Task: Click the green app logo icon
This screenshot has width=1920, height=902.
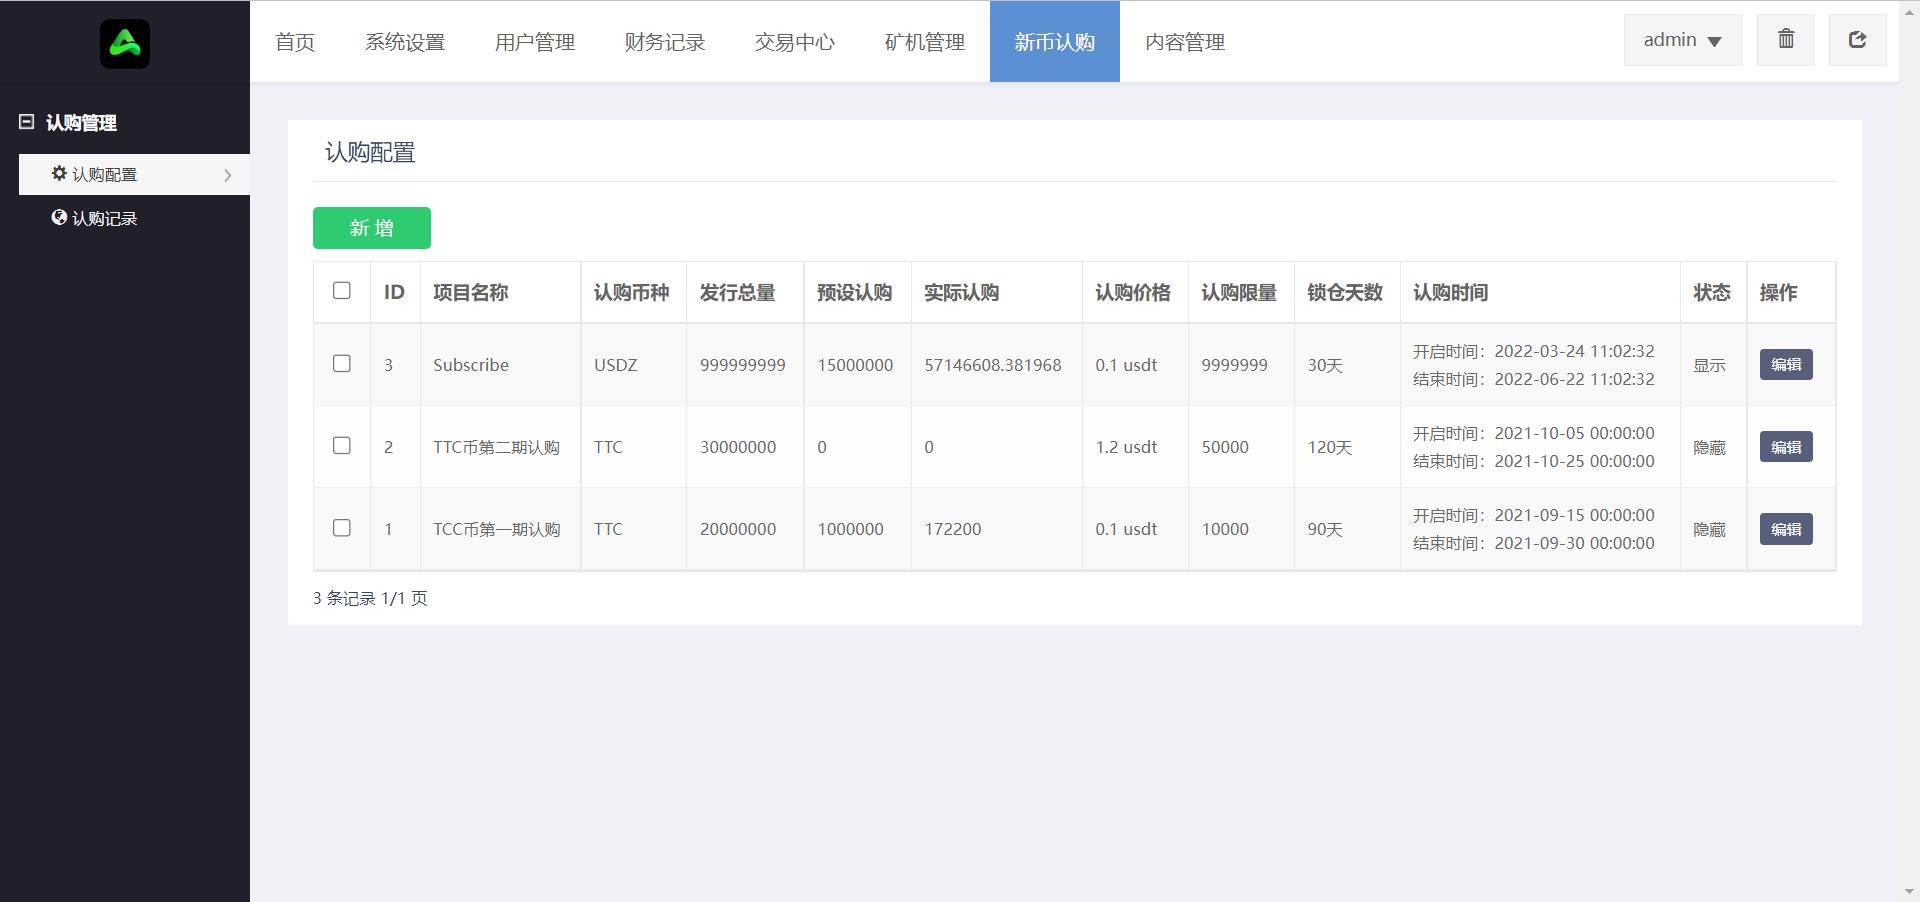Action: point(125,44)
